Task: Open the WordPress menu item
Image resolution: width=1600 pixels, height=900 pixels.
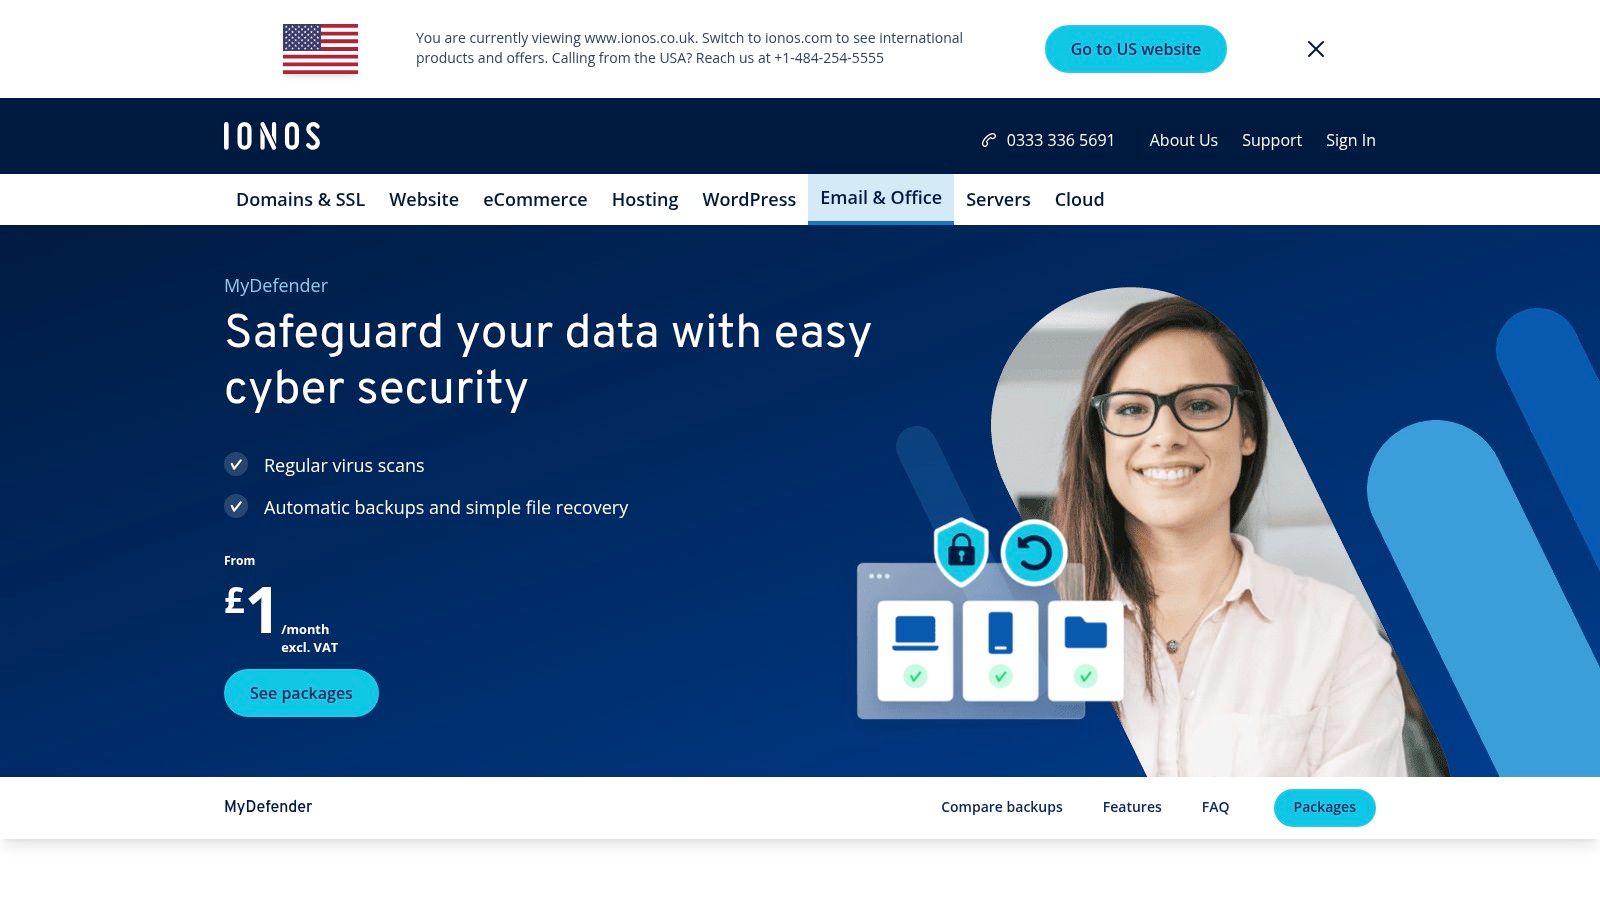Action: (x=749, y=199)
